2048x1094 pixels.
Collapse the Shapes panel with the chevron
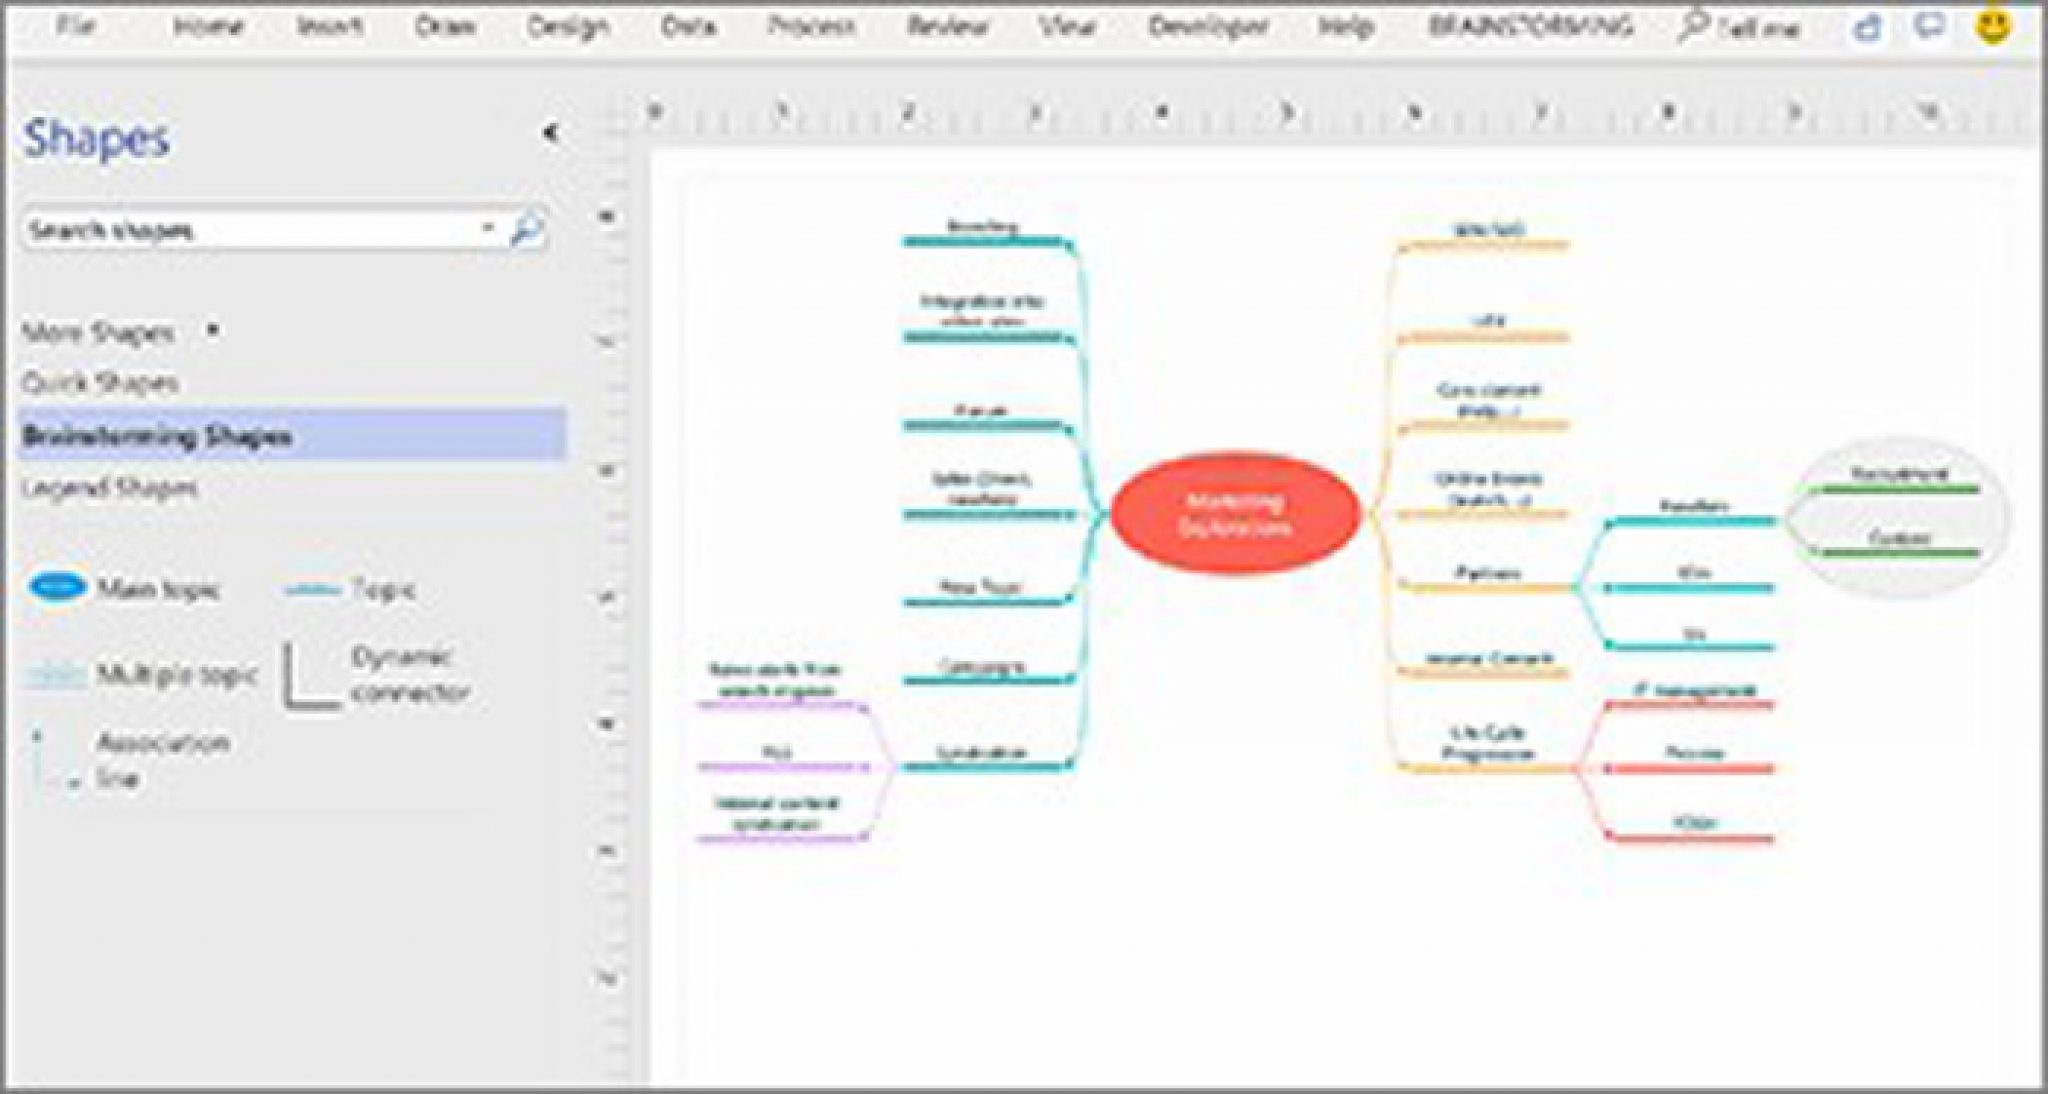pyautogui.click(x=549, y=131)
